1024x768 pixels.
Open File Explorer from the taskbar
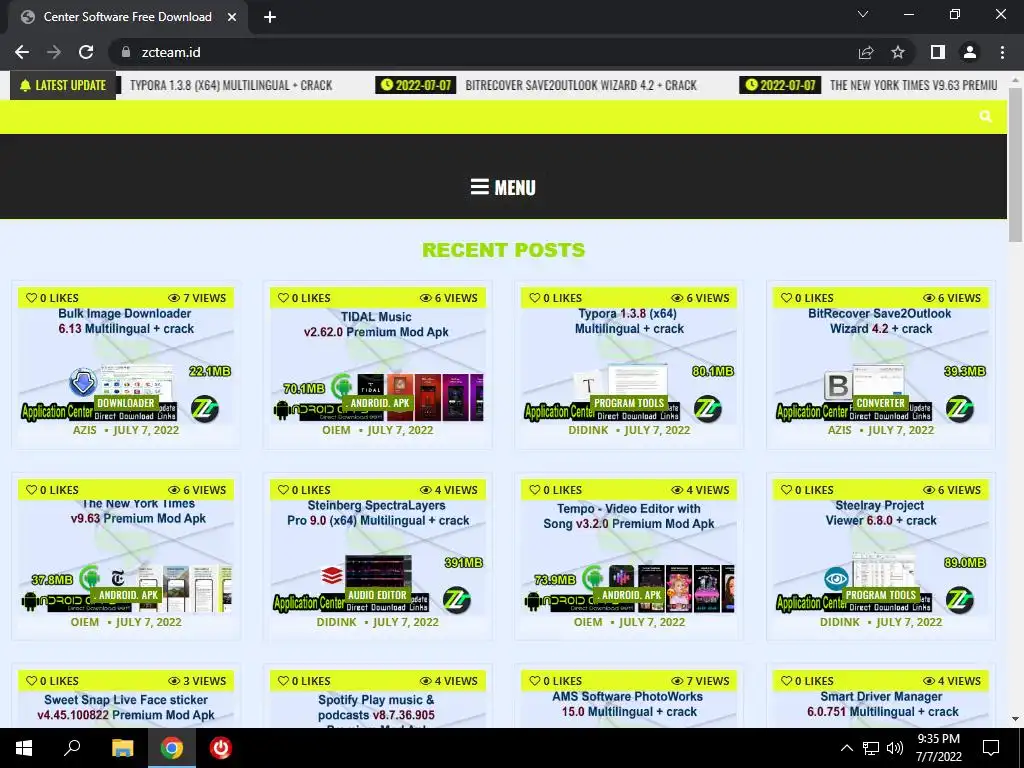[122, 748]
